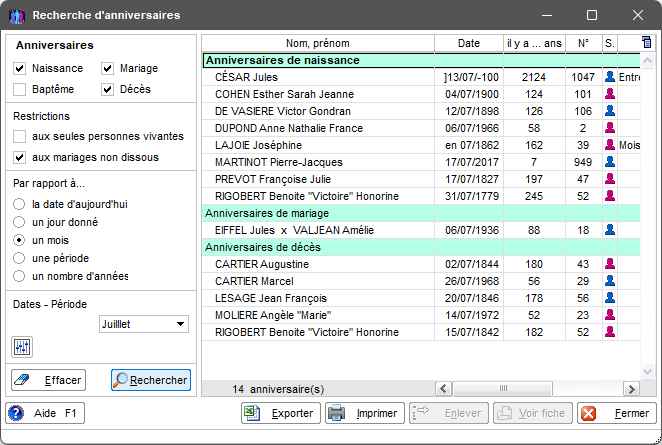Select the Anniversaires de naissance group row
This screenshot has width=662, height=445.
421,60
